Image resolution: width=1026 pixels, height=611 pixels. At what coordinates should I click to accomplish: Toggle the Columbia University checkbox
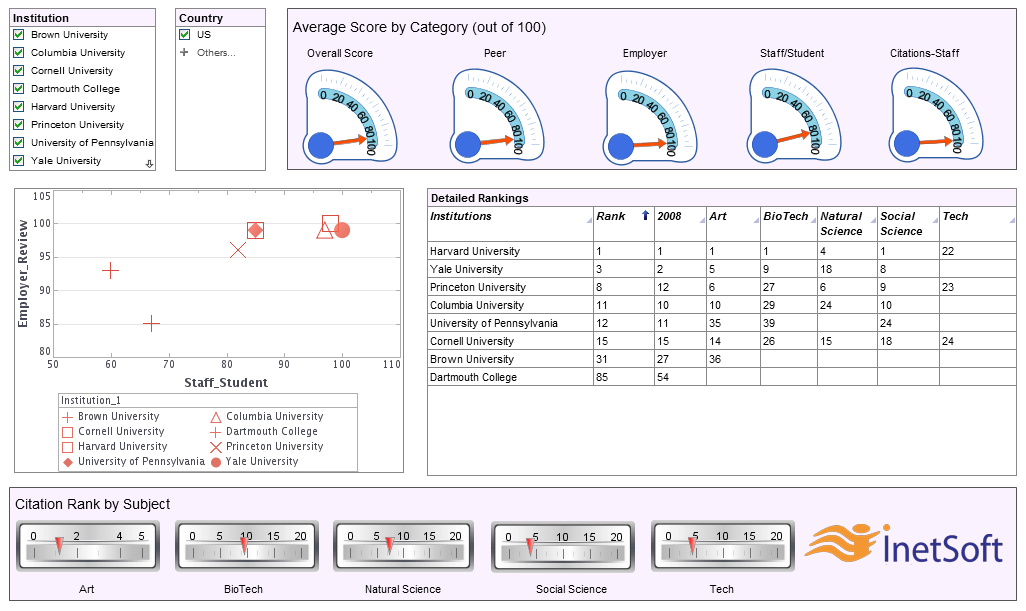coord(19,52)
